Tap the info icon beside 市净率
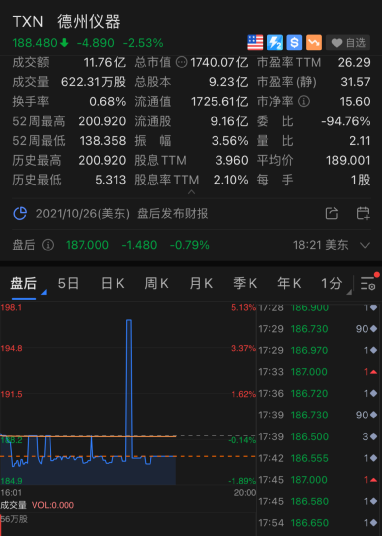The image size is (382, 536). [x=304, y=101]
